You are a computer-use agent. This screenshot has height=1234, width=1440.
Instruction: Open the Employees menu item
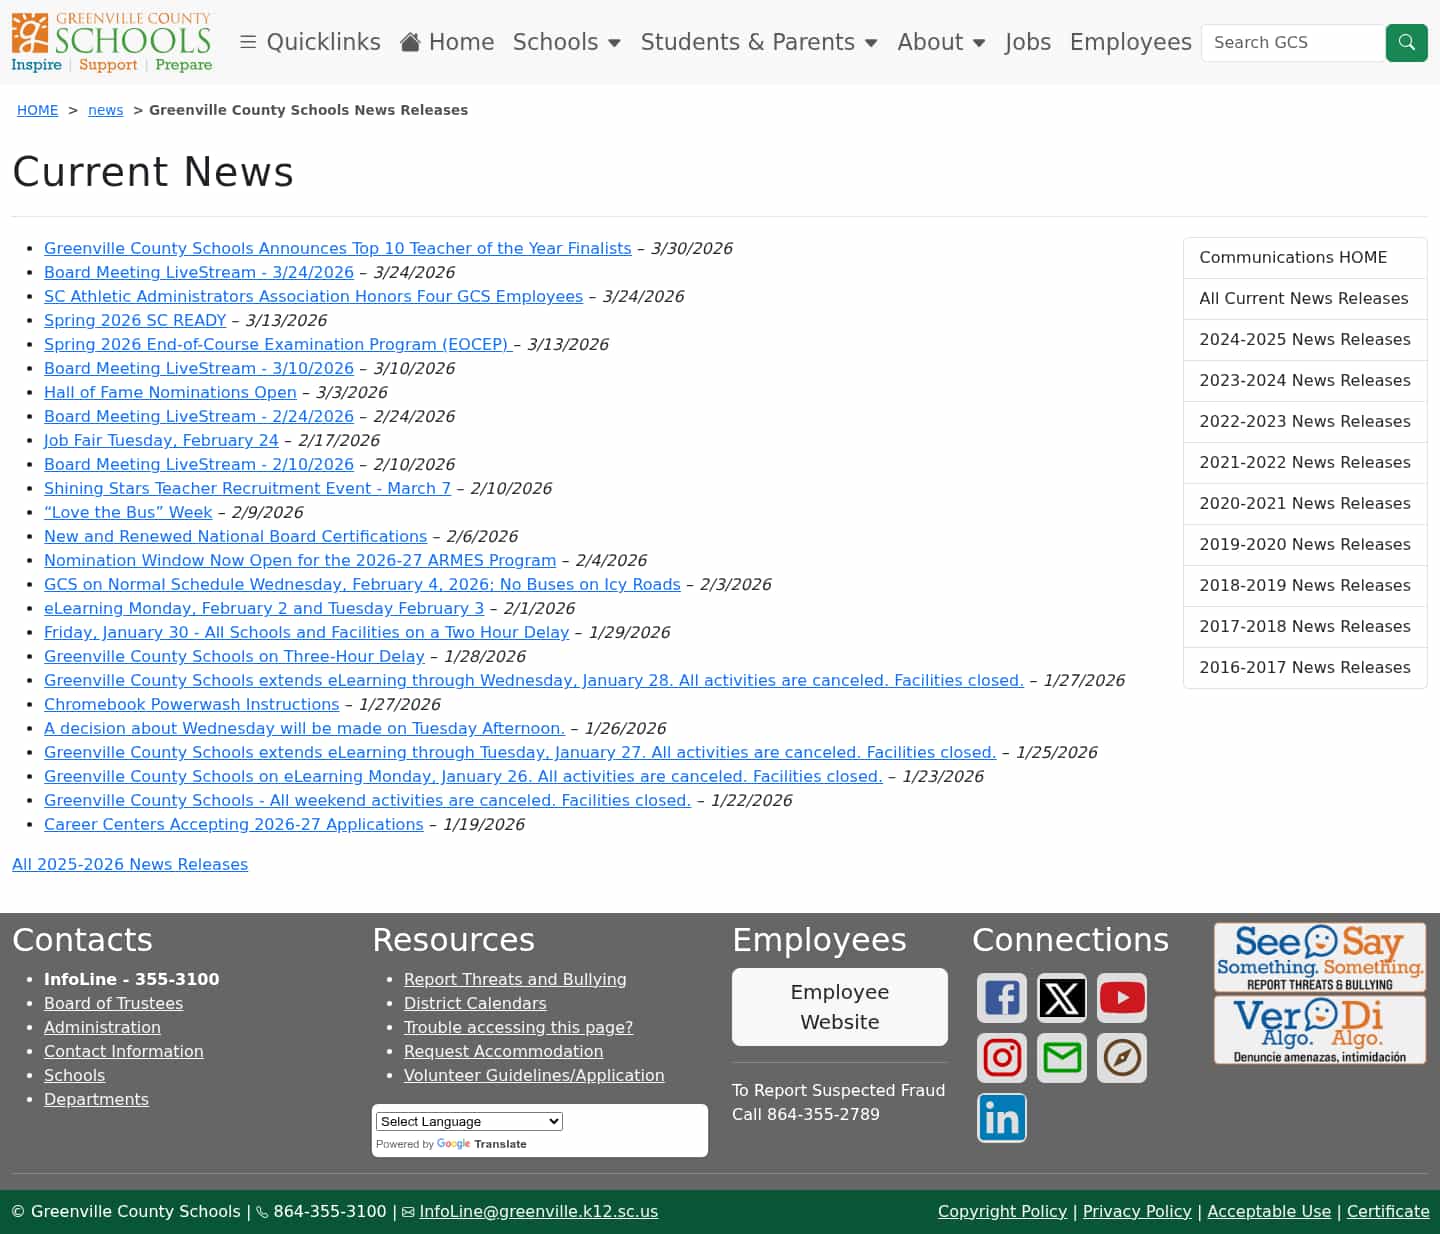pos(1130,42)
